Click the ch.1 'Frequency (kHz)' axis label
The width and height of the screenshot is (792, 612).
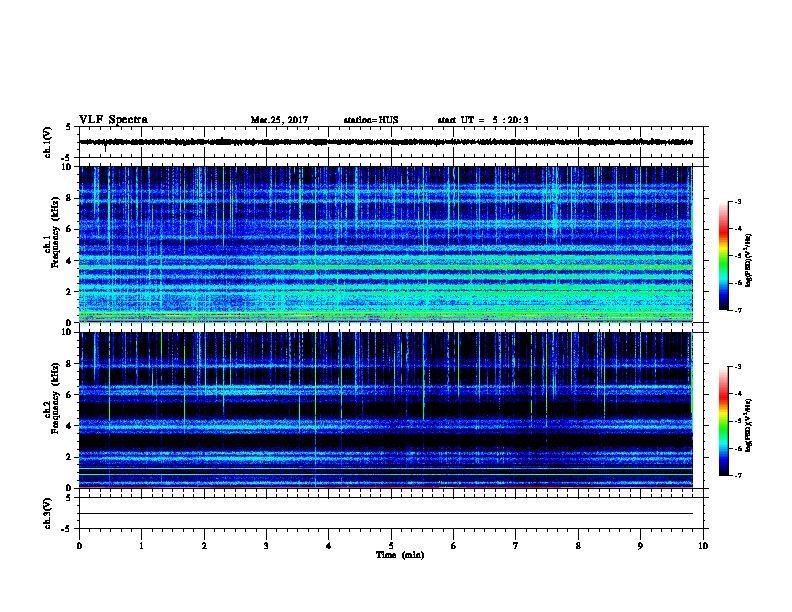click(55, 232)
